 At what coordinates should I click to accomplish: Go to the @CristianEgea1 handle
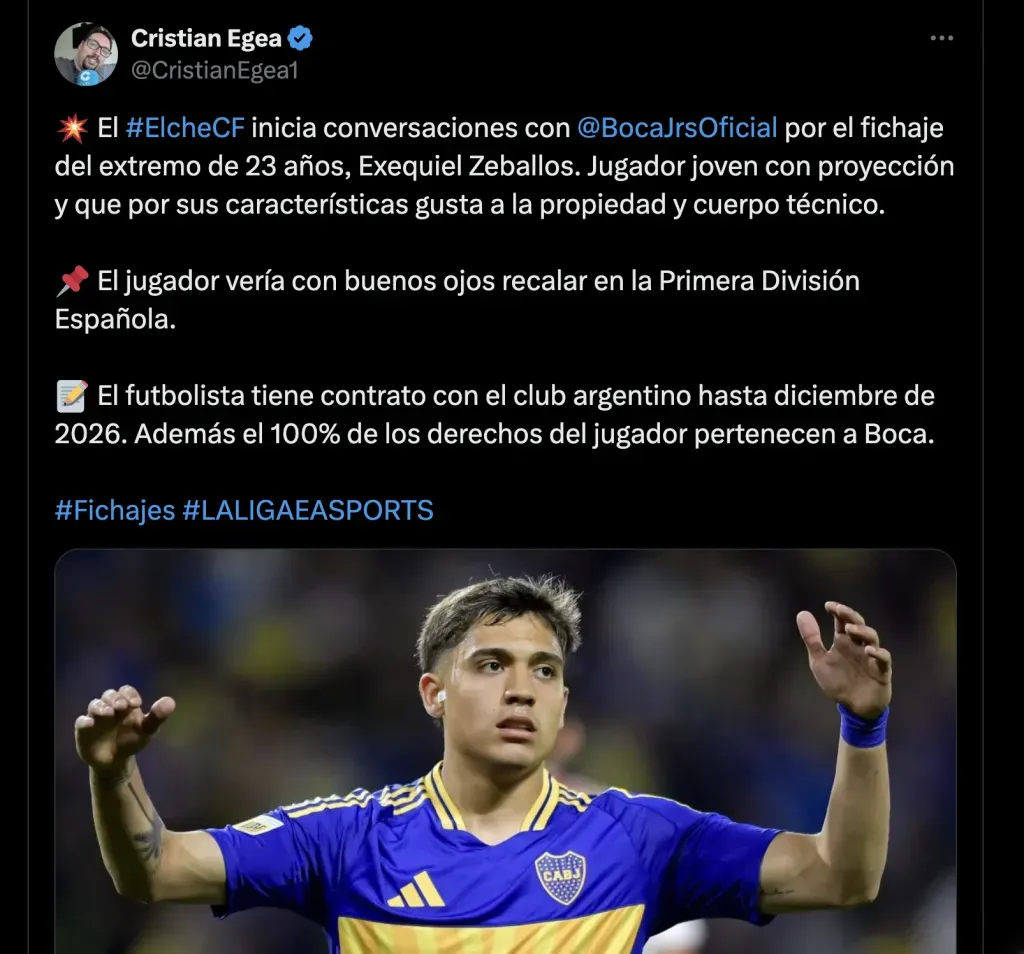coord(215,71)
